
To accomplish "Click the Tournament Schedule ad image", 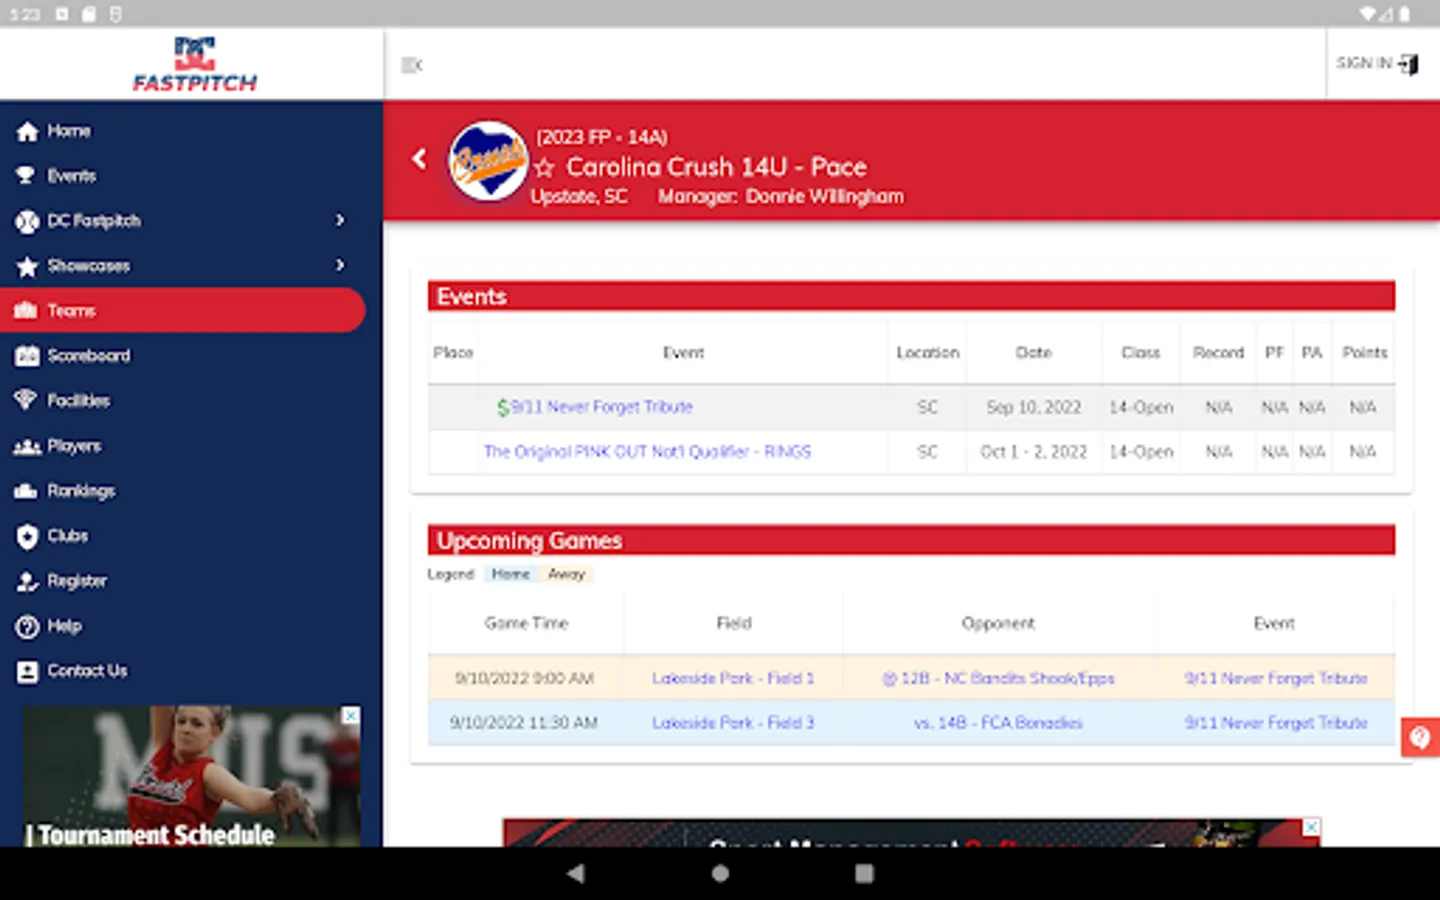I will [x=192, y=776].
